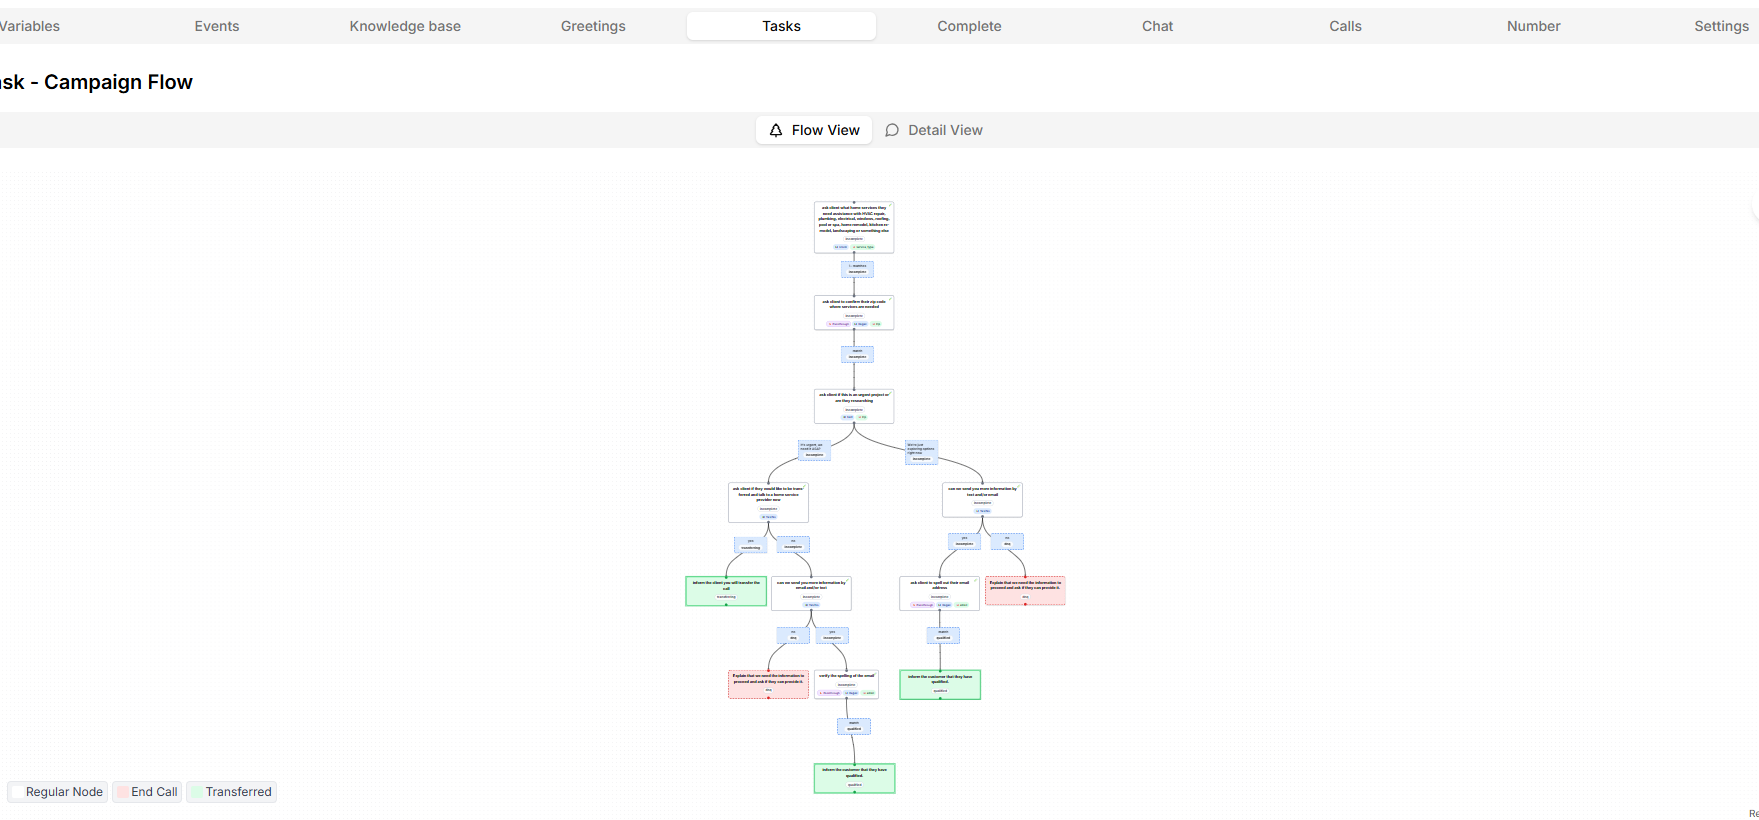Click the Transferred green legend swatch
The image size is (1759, 820).
tap(196, 792)
